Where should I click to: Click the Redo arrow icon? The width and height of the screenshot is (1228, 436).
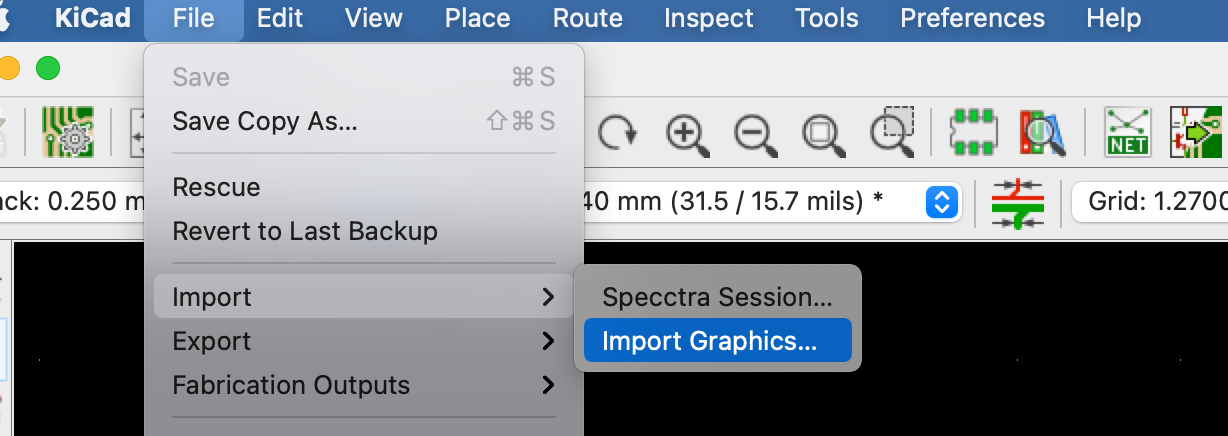618,132
